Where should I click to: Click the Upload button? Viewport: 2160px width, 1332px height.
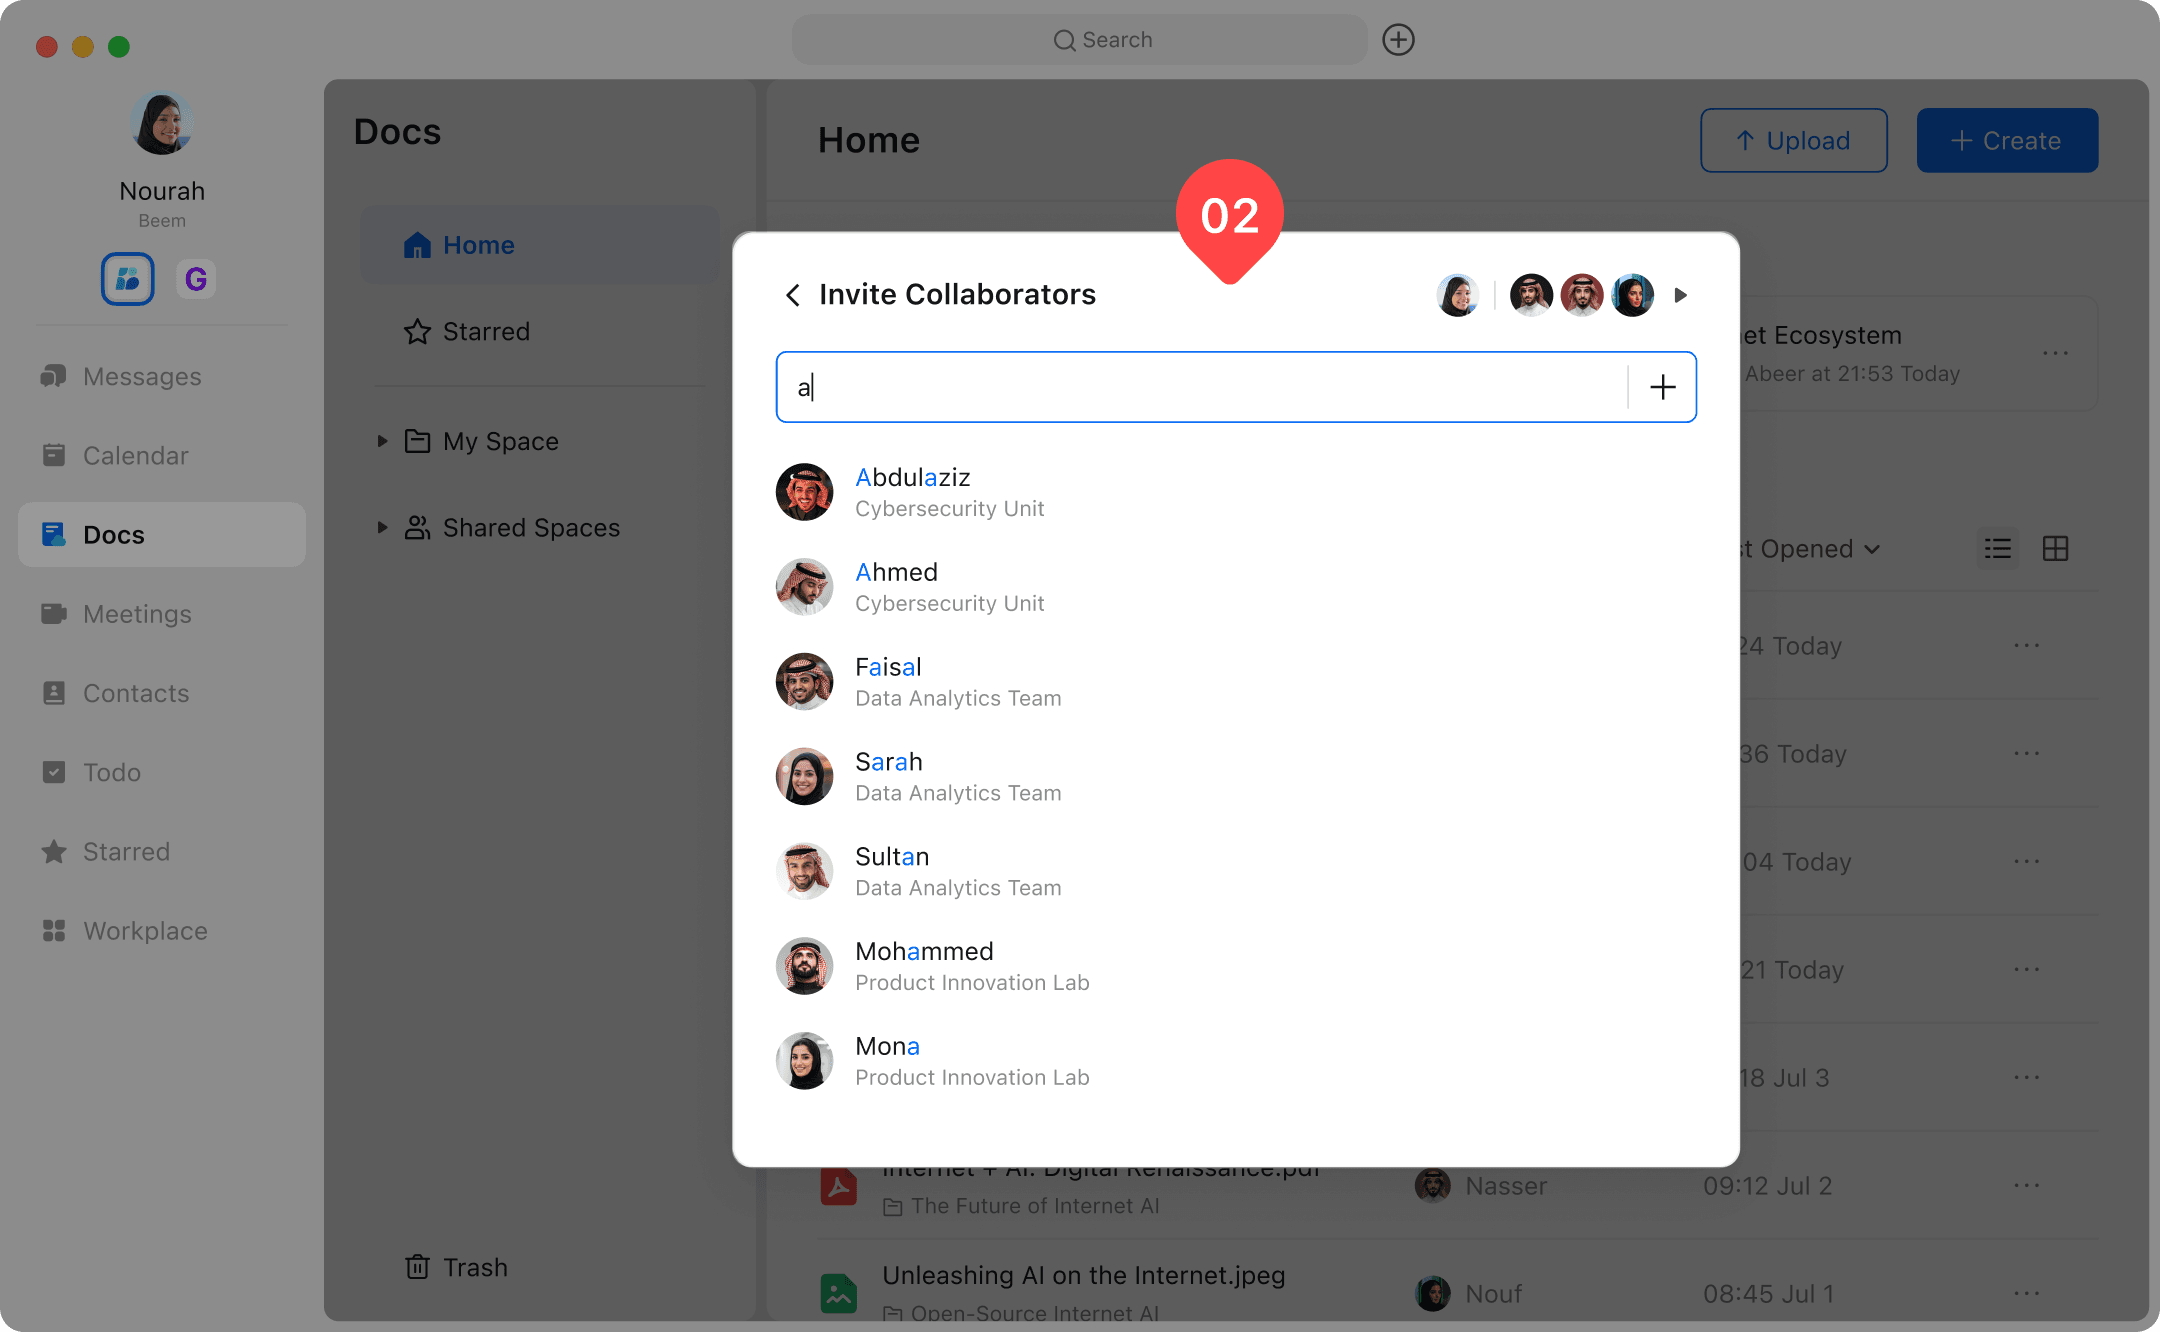(1793, 141)
